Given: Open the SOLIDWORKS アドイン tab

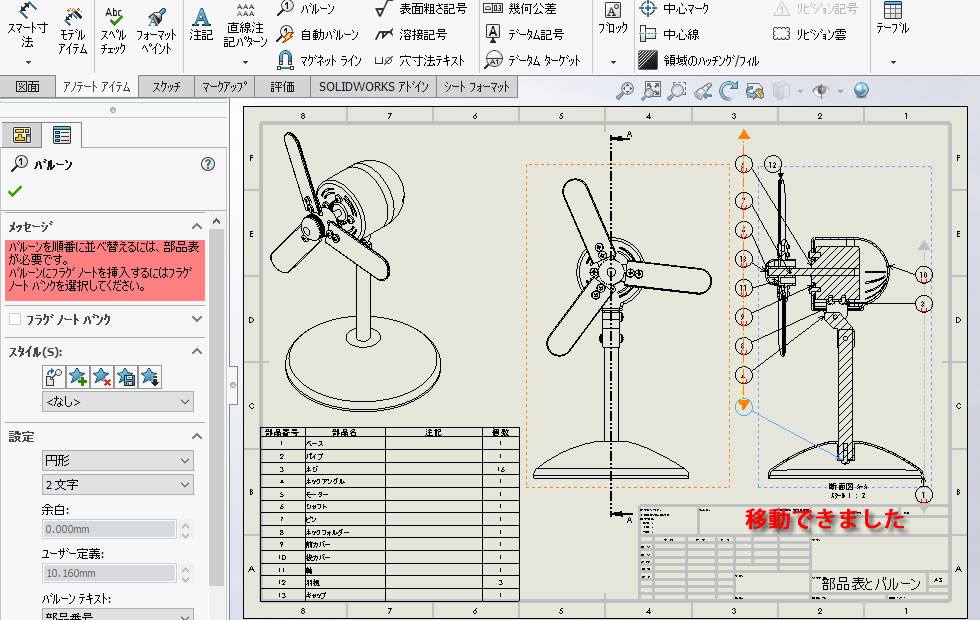Looking at the screenshot, I should pos(374,87).
